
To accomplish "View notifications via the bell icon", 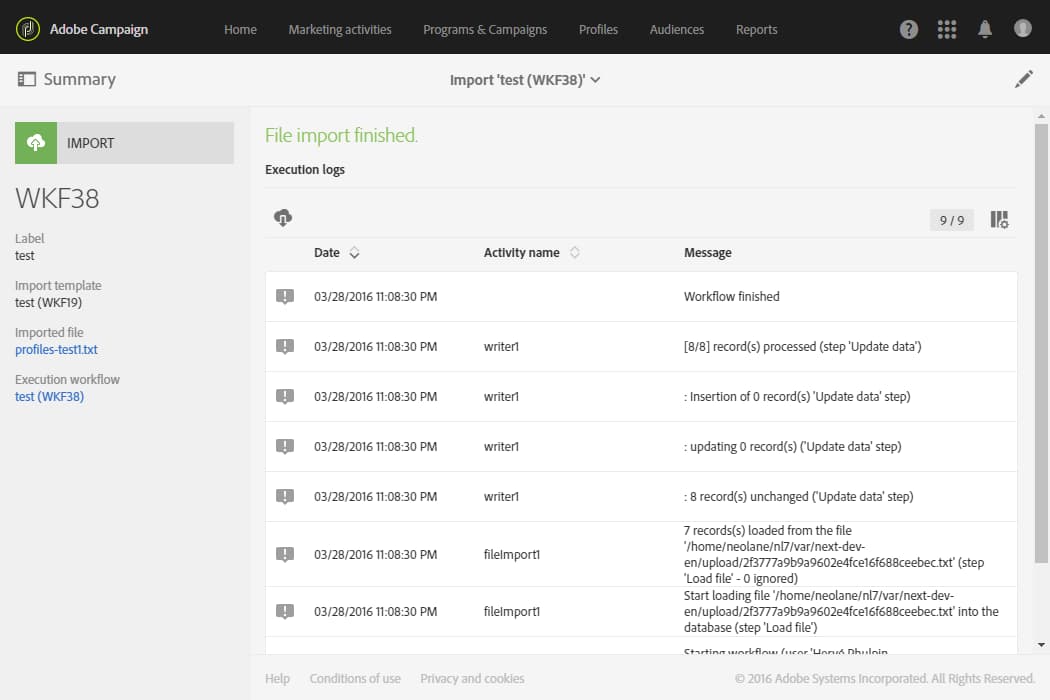I will click(x=984, y=29).
